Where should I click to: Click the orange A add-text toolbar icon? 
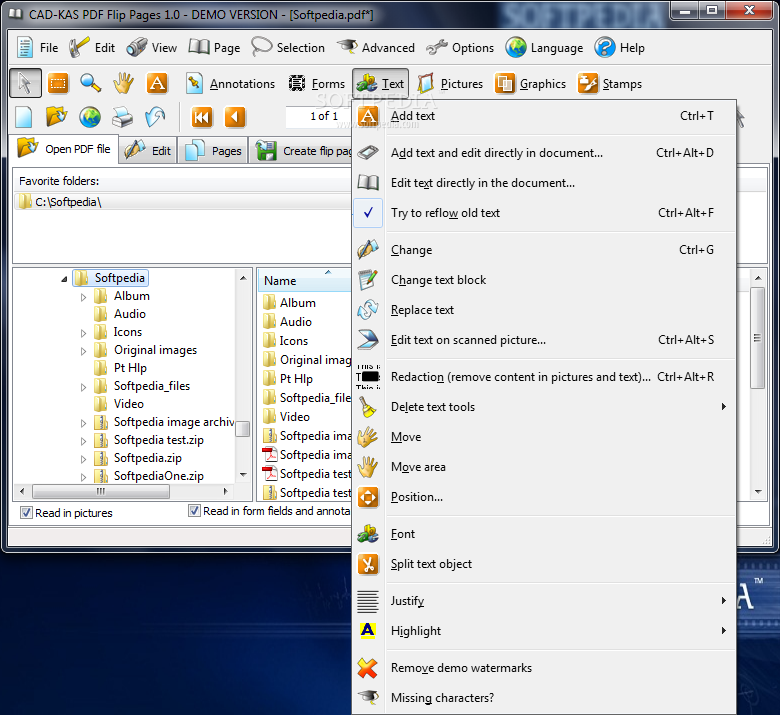coord(157,83)
